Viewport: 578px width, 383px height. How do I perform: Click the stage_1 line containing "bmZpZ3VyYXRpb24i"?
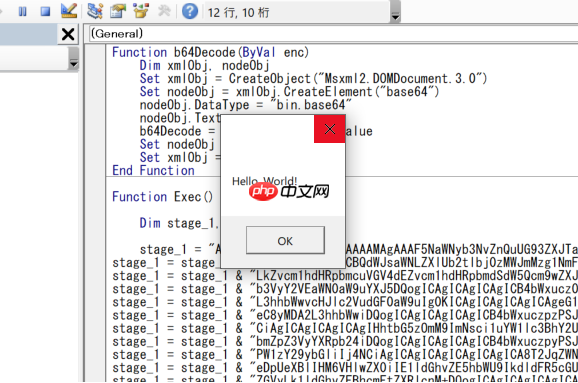pos(345,342)
